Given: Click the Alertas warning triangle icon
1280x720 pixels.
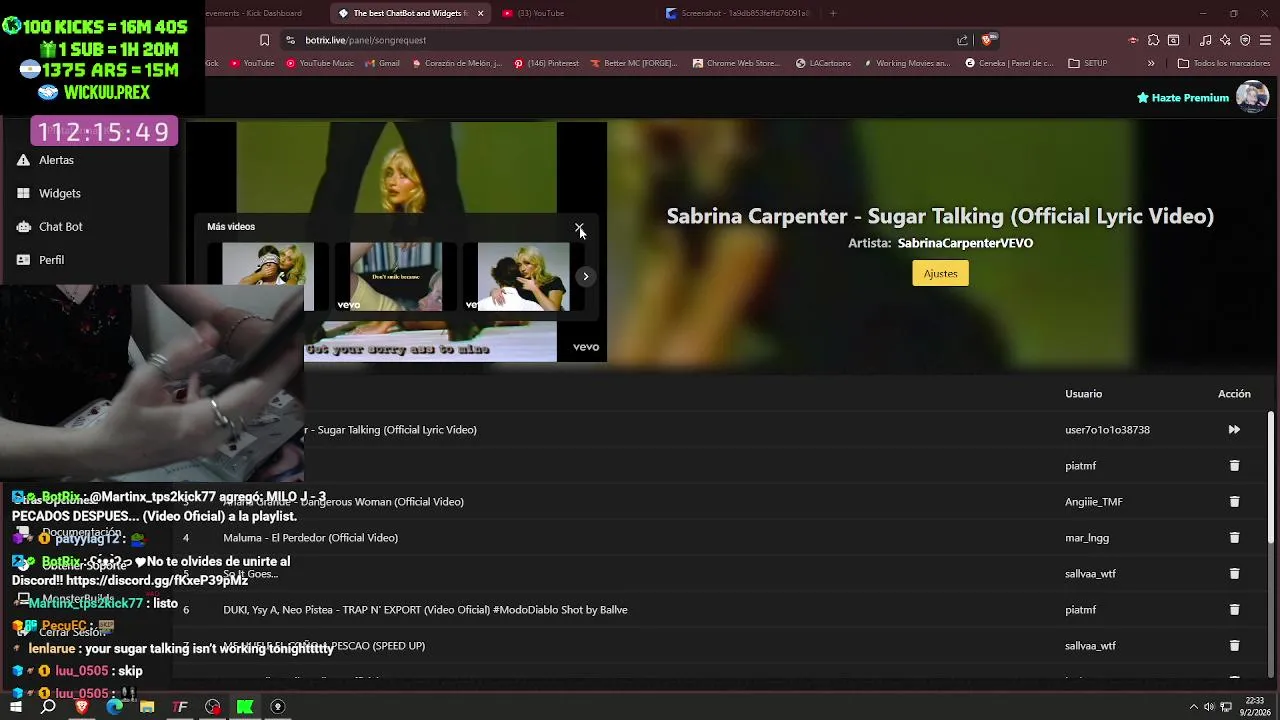Looking at the screenshot, I should pos(23,160).
